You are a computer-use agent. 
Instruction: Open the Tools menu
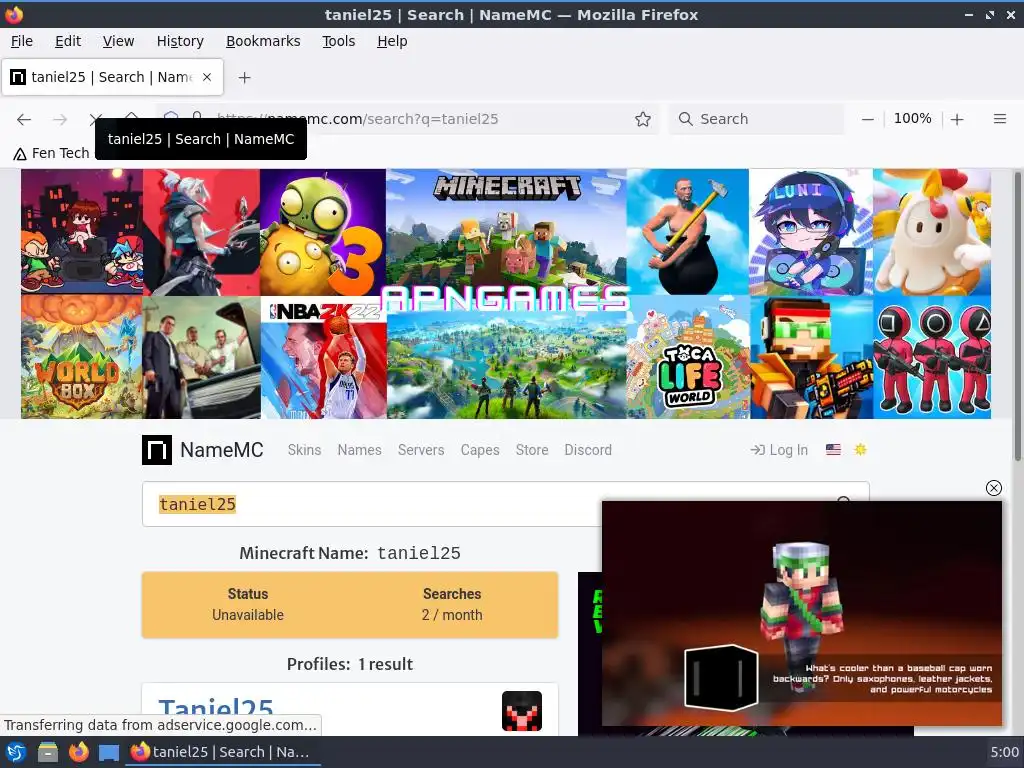pyautogui.click(x=338, y=41)
